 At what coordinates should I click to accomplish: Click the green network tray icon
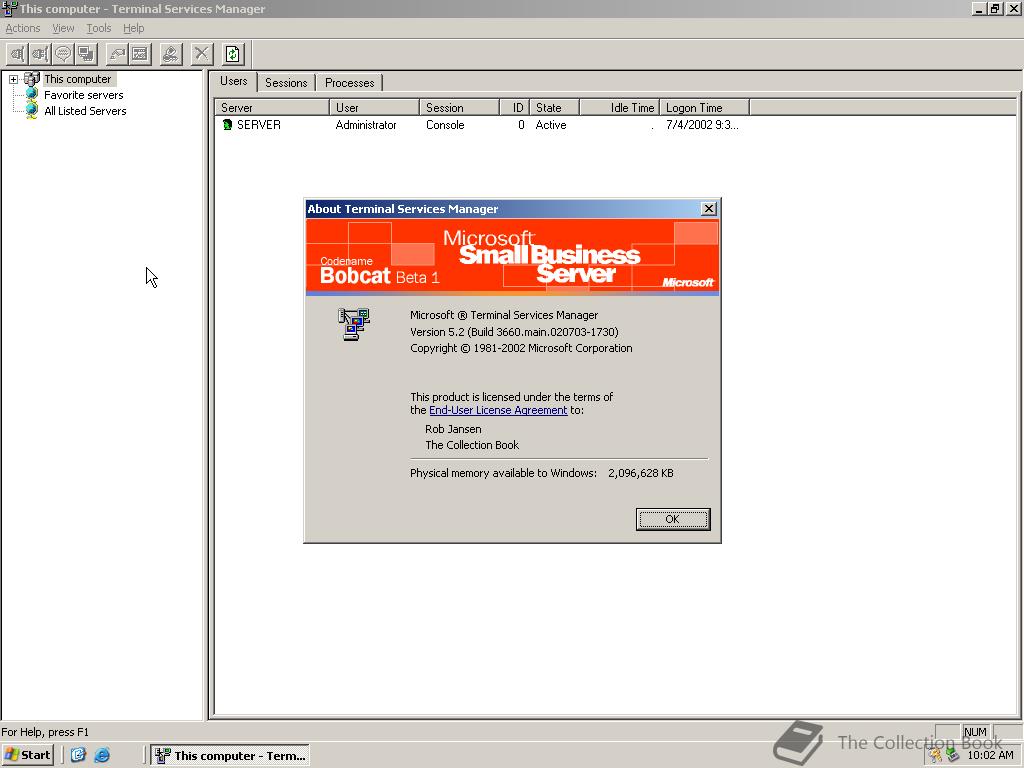[953, 755]
